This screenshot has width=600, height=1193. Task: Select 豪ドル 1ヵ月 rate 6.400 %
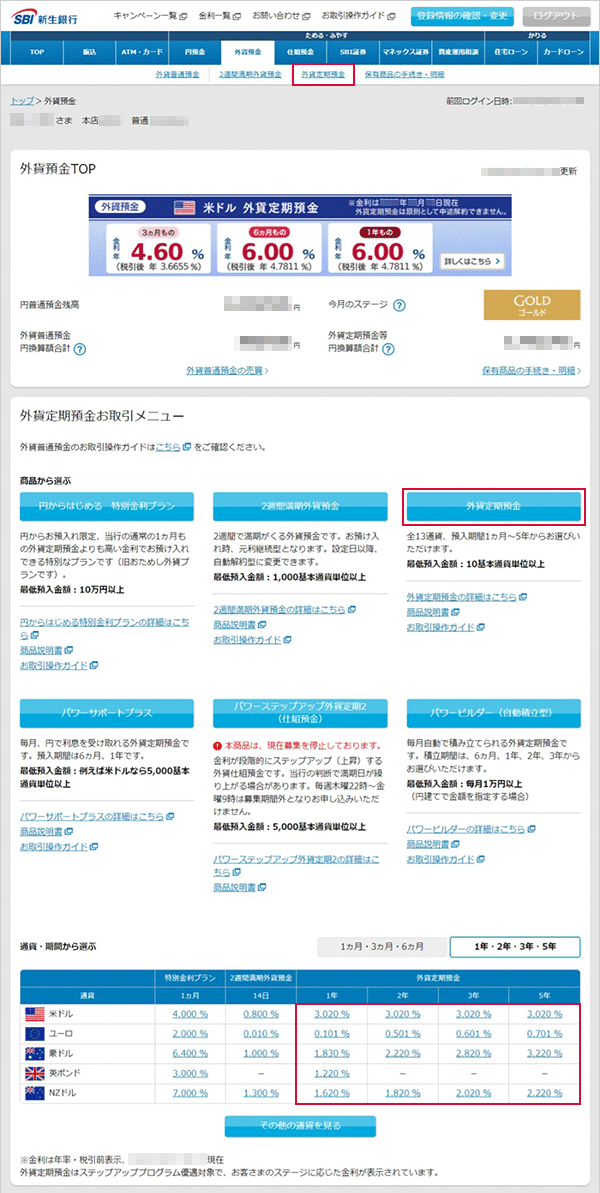(189, 1054)
